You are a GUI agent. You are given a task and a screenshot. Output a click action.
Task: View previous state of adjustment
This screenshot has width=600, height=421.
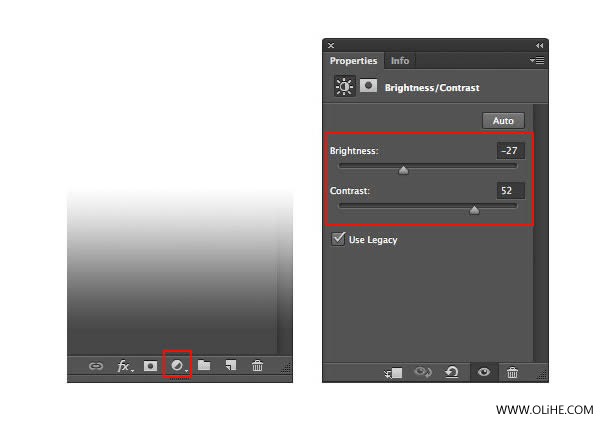[x=423, y=372]
